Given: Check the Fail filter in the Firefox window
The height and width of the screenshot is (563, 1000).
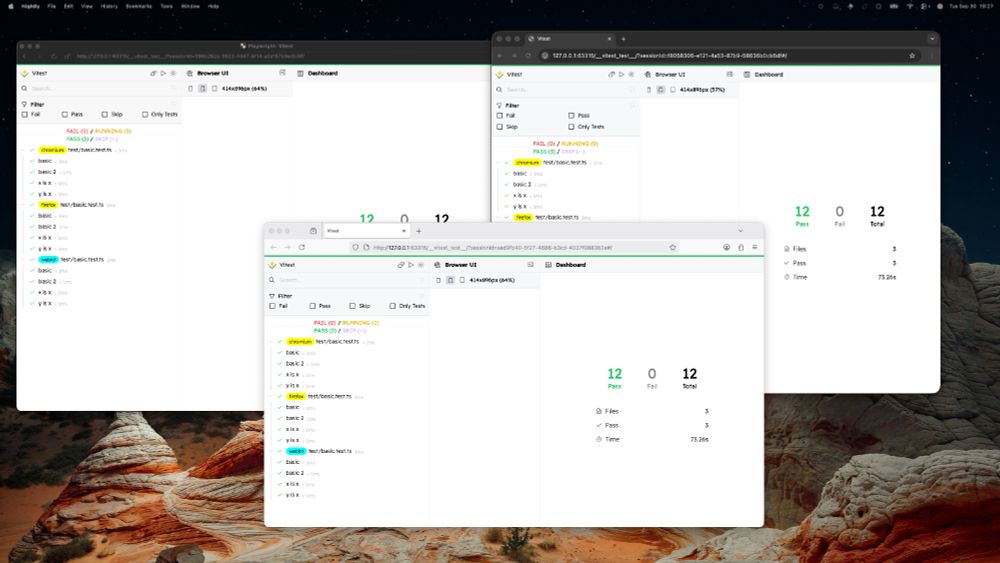Looking at the screenshot, I should point(273,306).
